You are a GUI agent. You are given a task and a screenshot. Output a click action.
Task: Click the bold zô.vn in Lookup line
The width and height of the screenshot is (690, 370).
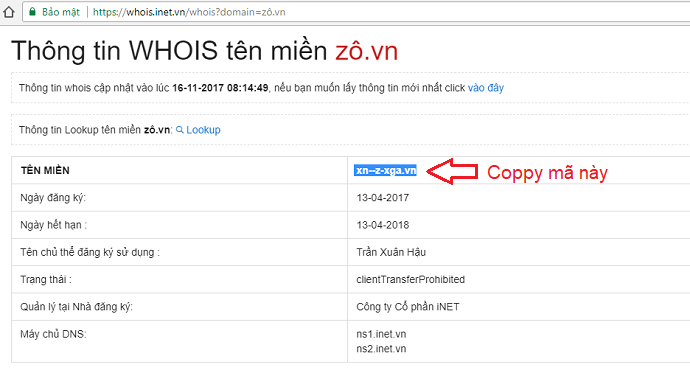pos(157,130)
